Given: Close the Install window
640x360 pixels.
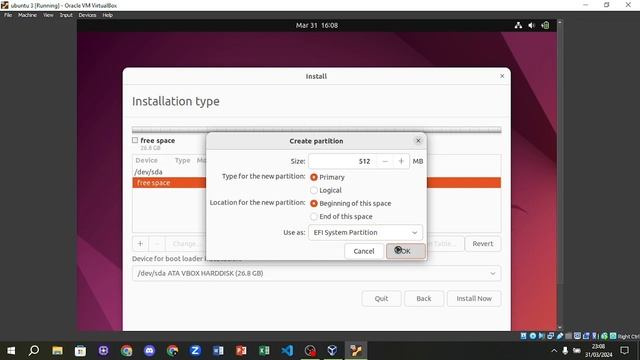Looking at the screenshot, I should pyautogui.click(x=502, y=76).
